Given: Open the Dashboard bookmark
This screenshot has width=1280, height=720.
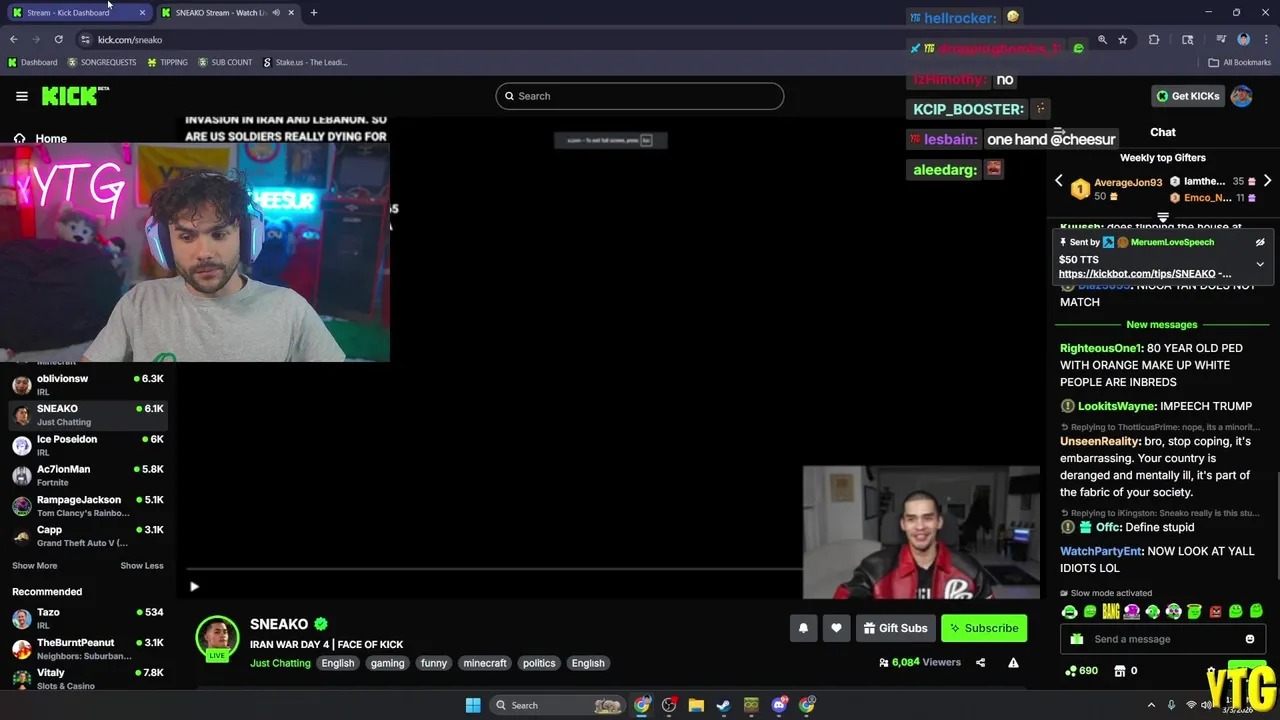Looking at the screenshot, I should pyautogui.click(x=32, y=62).
